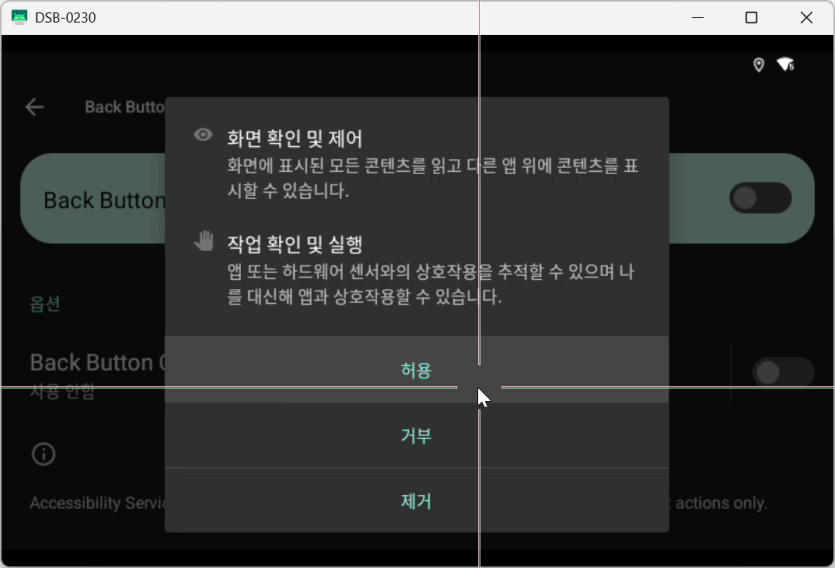Maximize the DSB-0230 window

coord(751,18)
